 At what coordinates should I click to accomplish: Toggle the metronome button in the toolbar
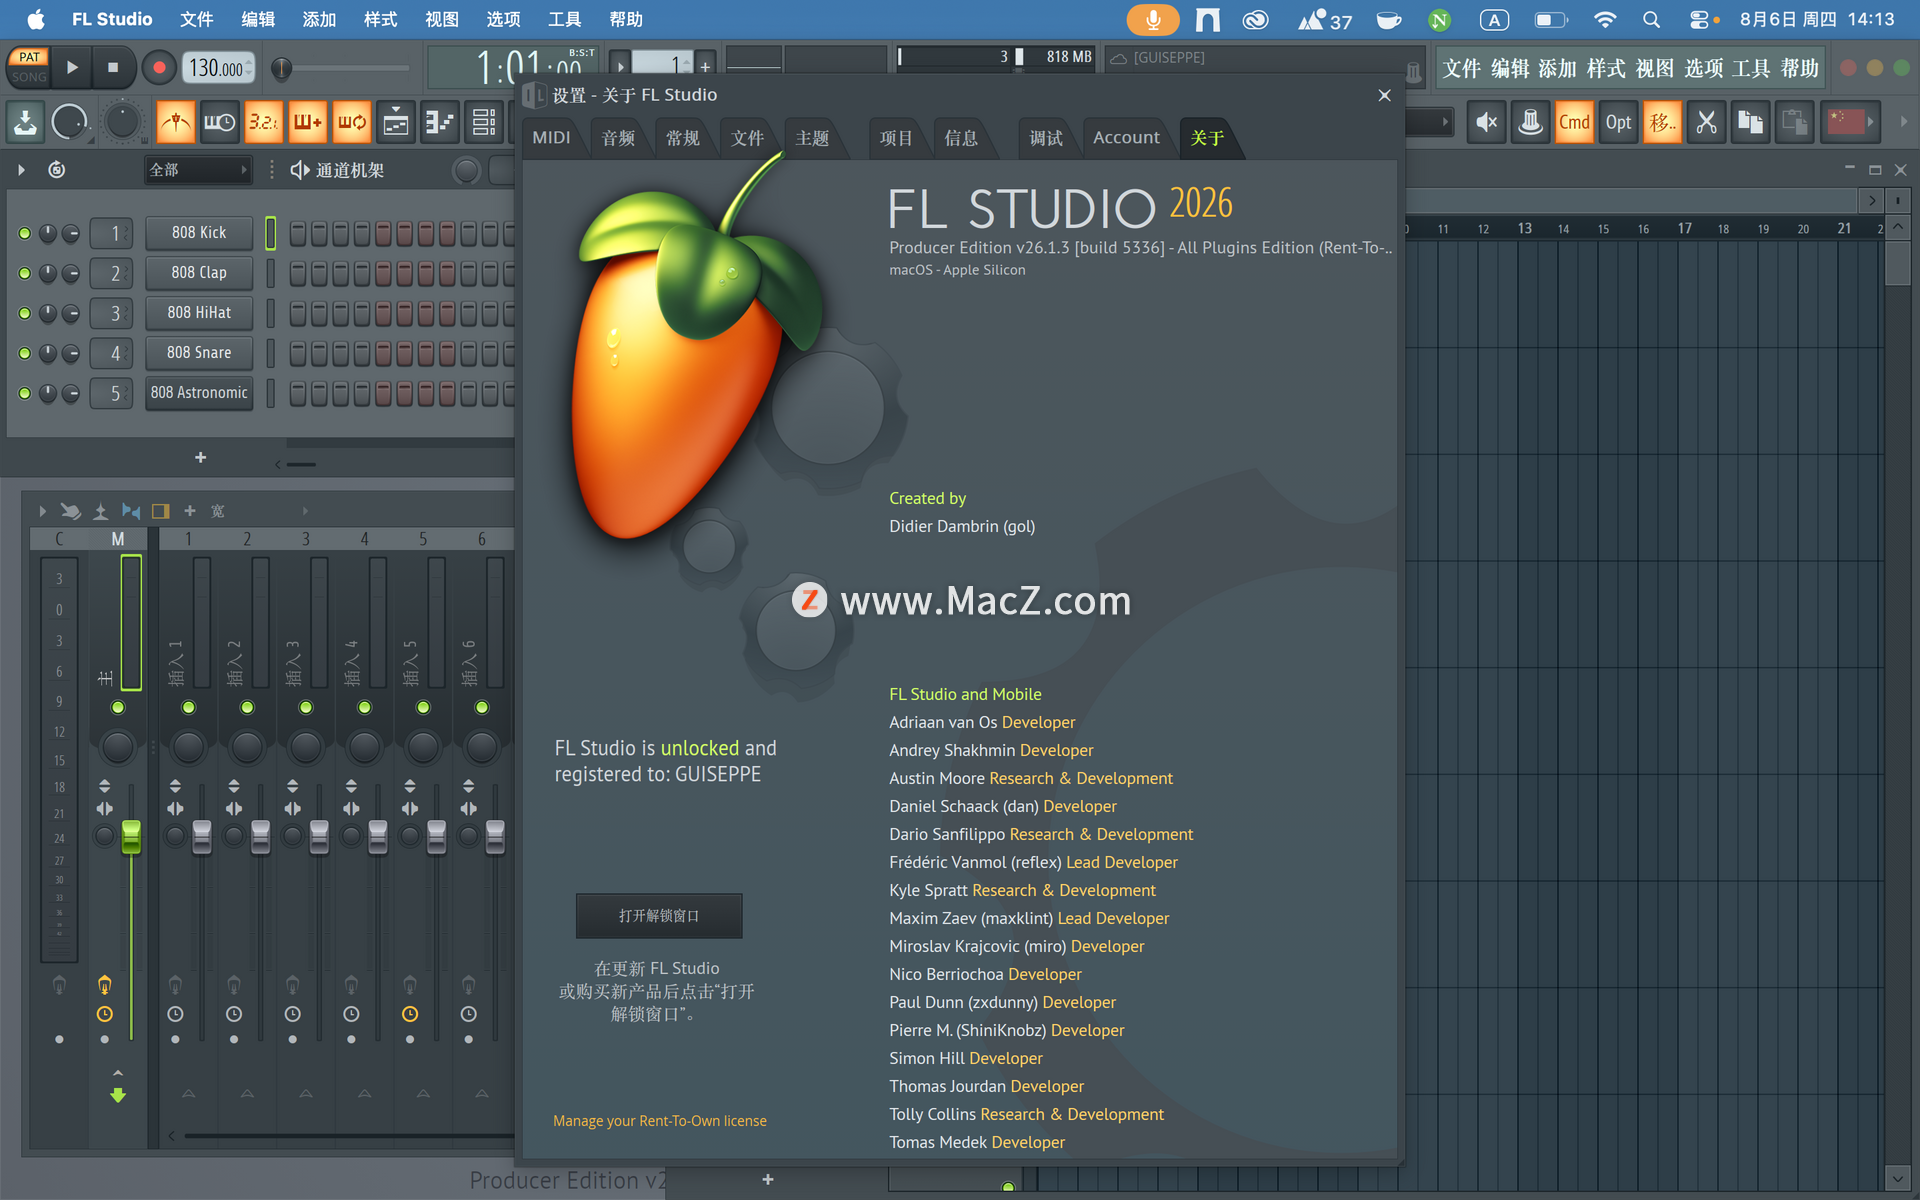pyautogui.click(x=176, y=123)
